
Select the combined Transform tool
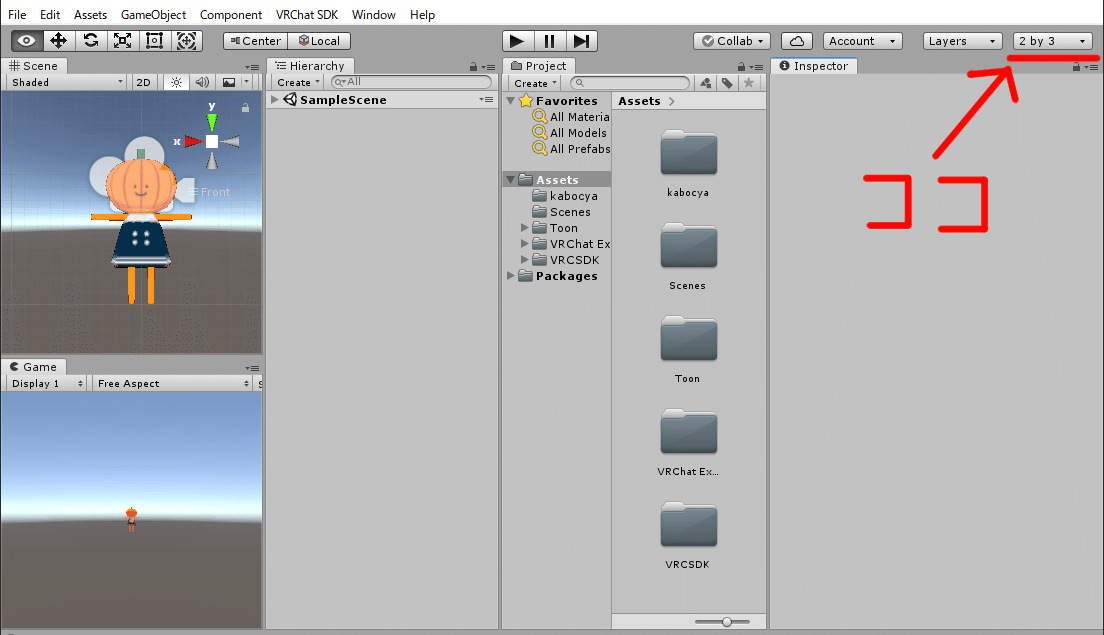point(187,41)
